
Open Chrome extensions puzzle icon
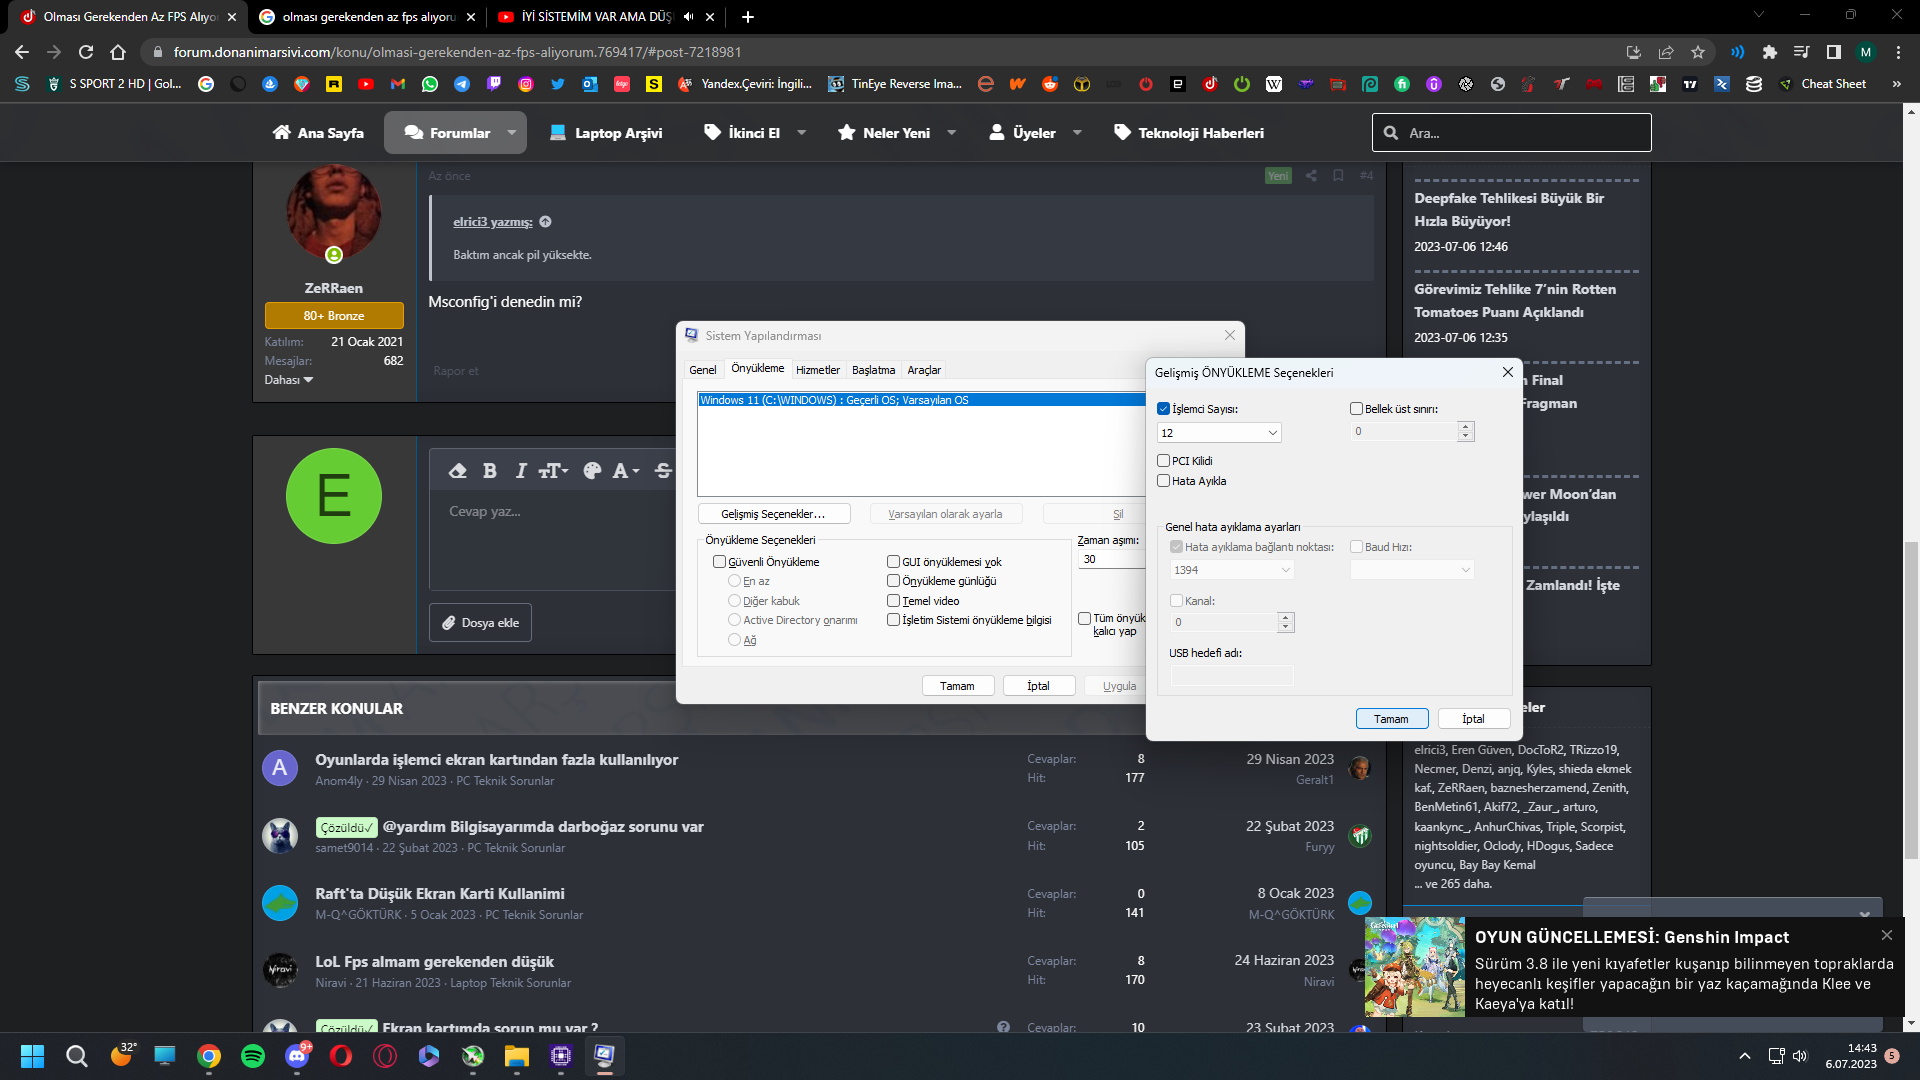coord(1770,52)
